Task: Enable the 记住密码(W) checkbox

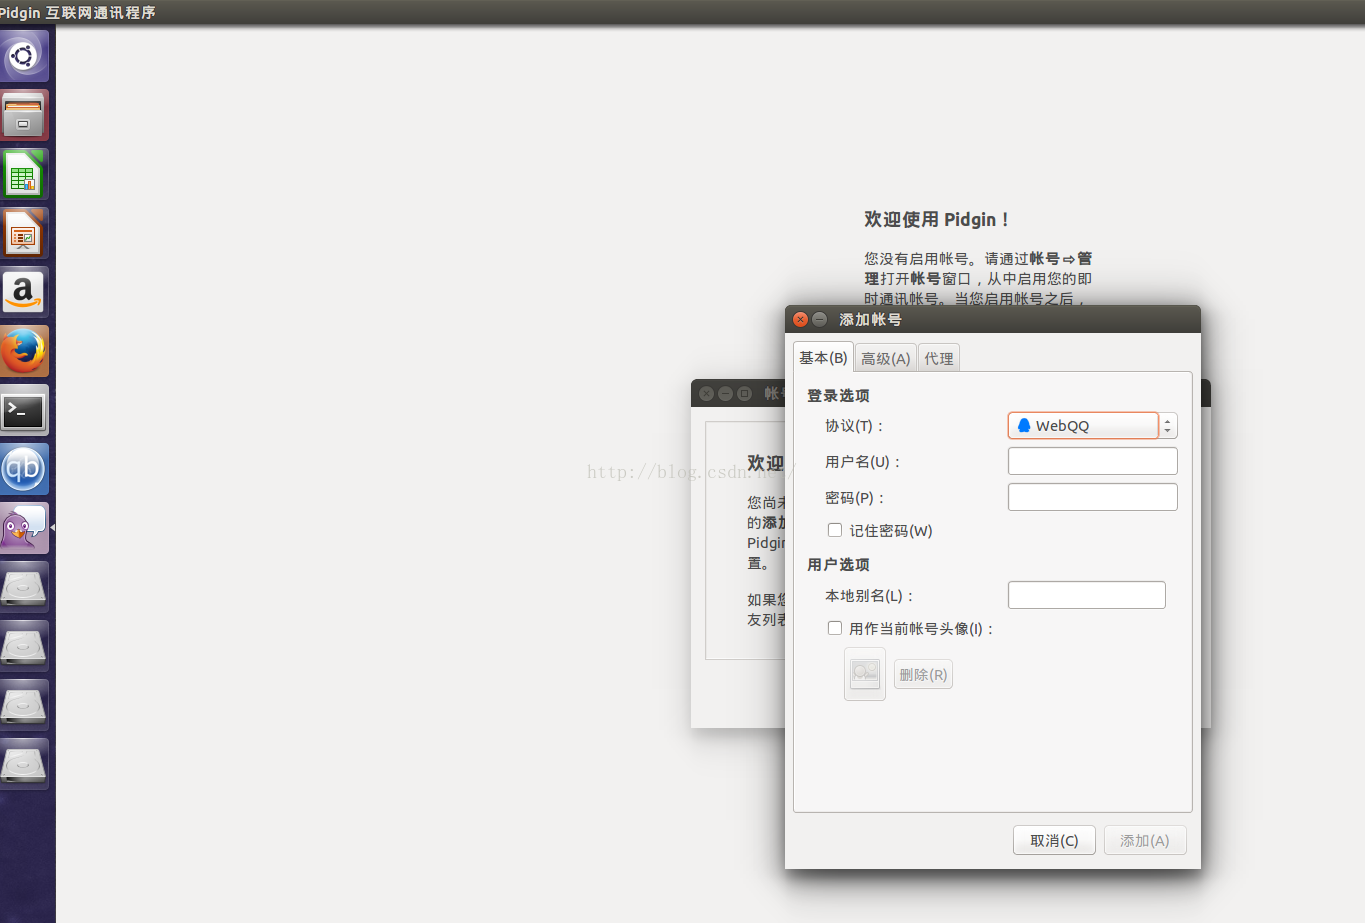Action: click(x=835, y=530)
